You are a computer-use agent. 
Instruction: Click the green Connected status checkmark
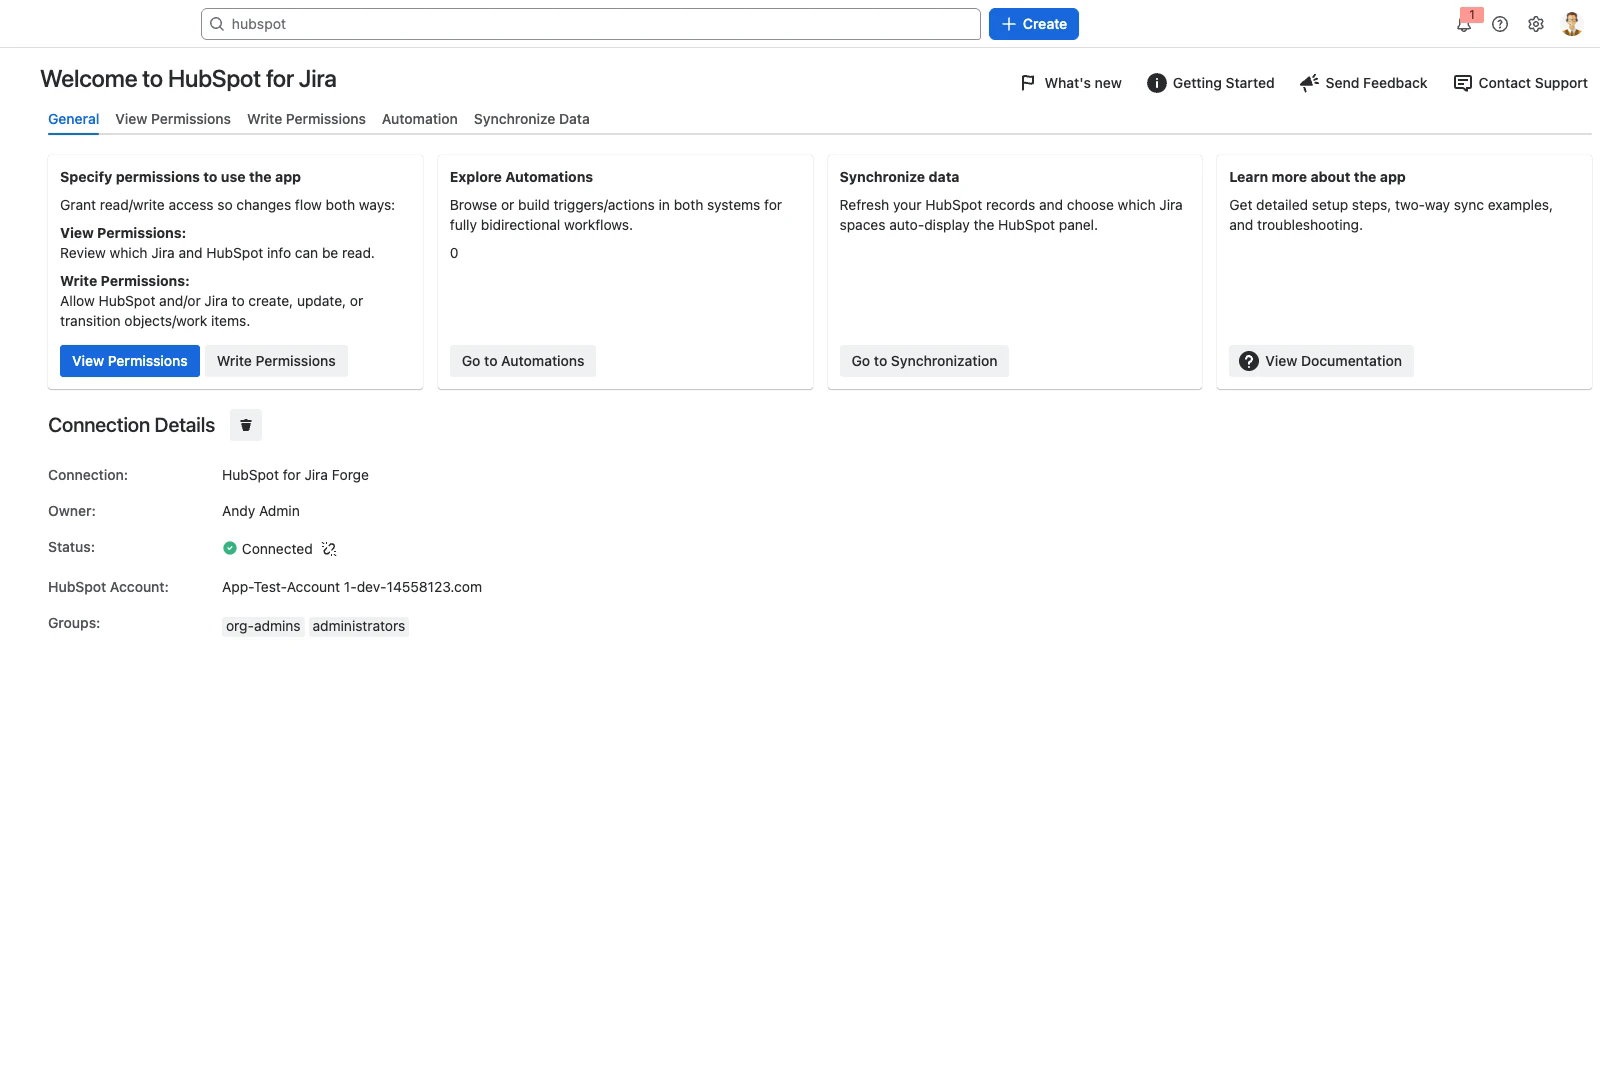230,548
